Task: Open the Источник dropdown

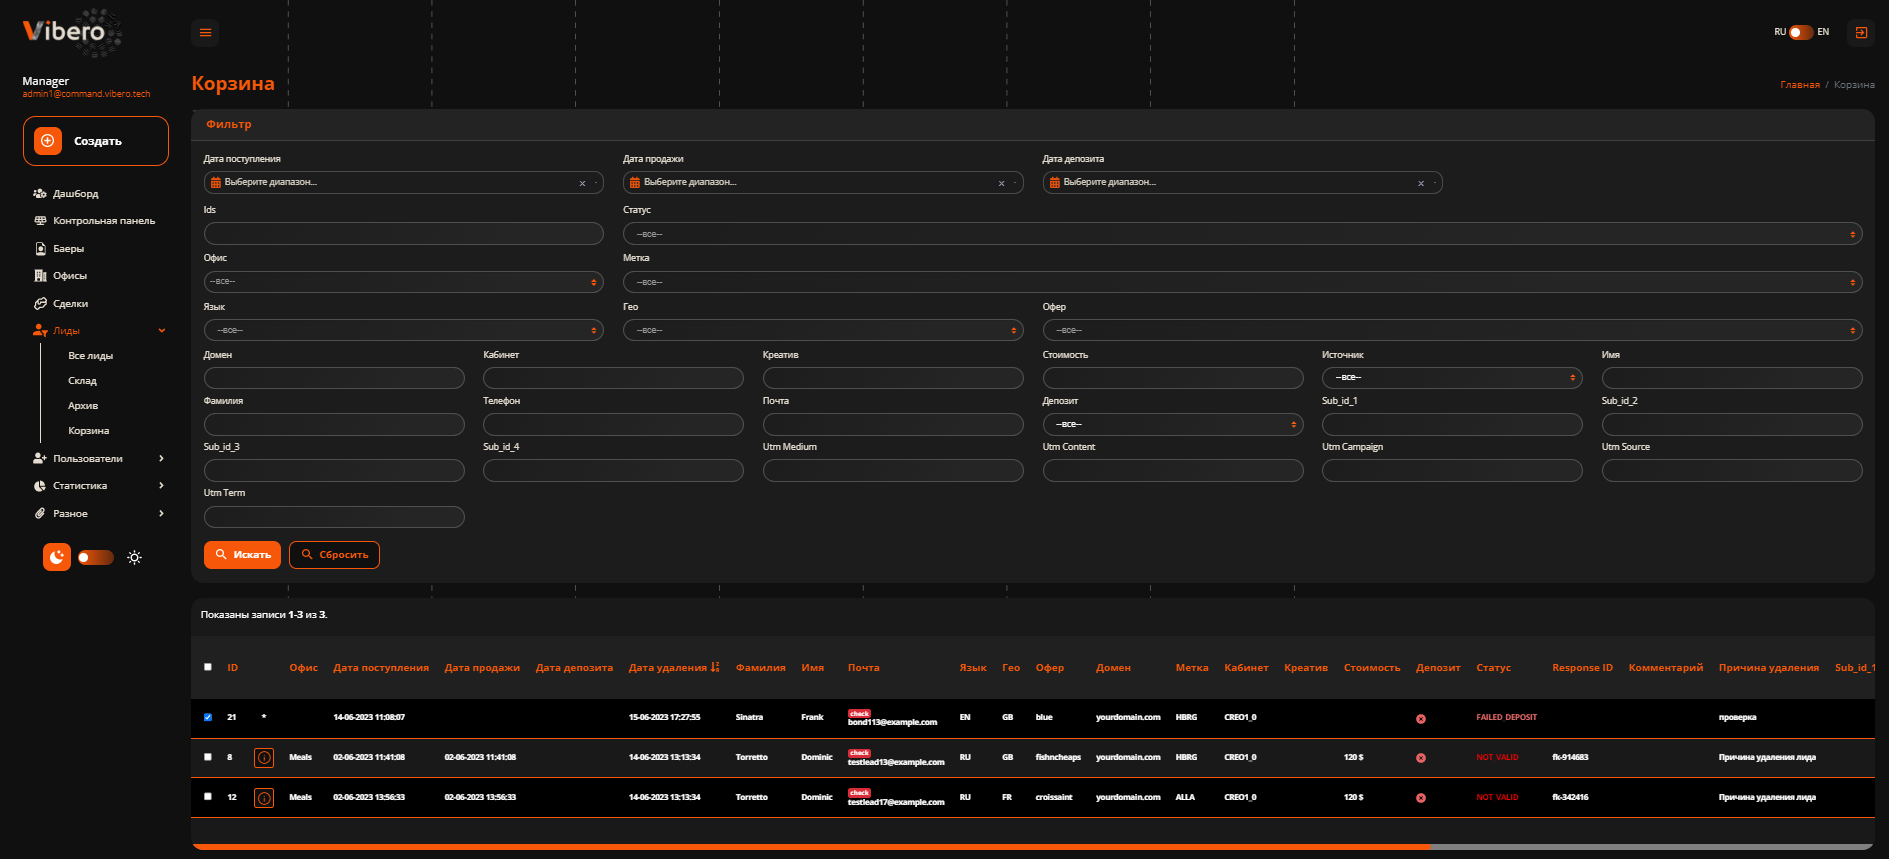Action: click(x=1452, y=377)
